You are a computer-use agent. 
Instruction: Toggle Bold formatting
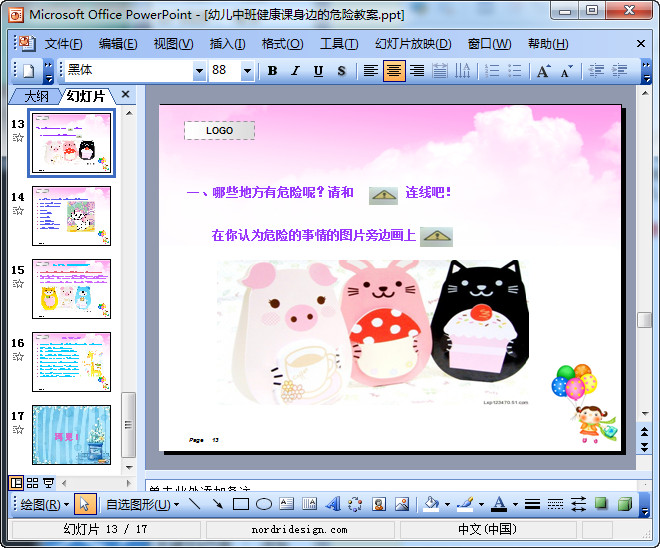tap(272, 71)
